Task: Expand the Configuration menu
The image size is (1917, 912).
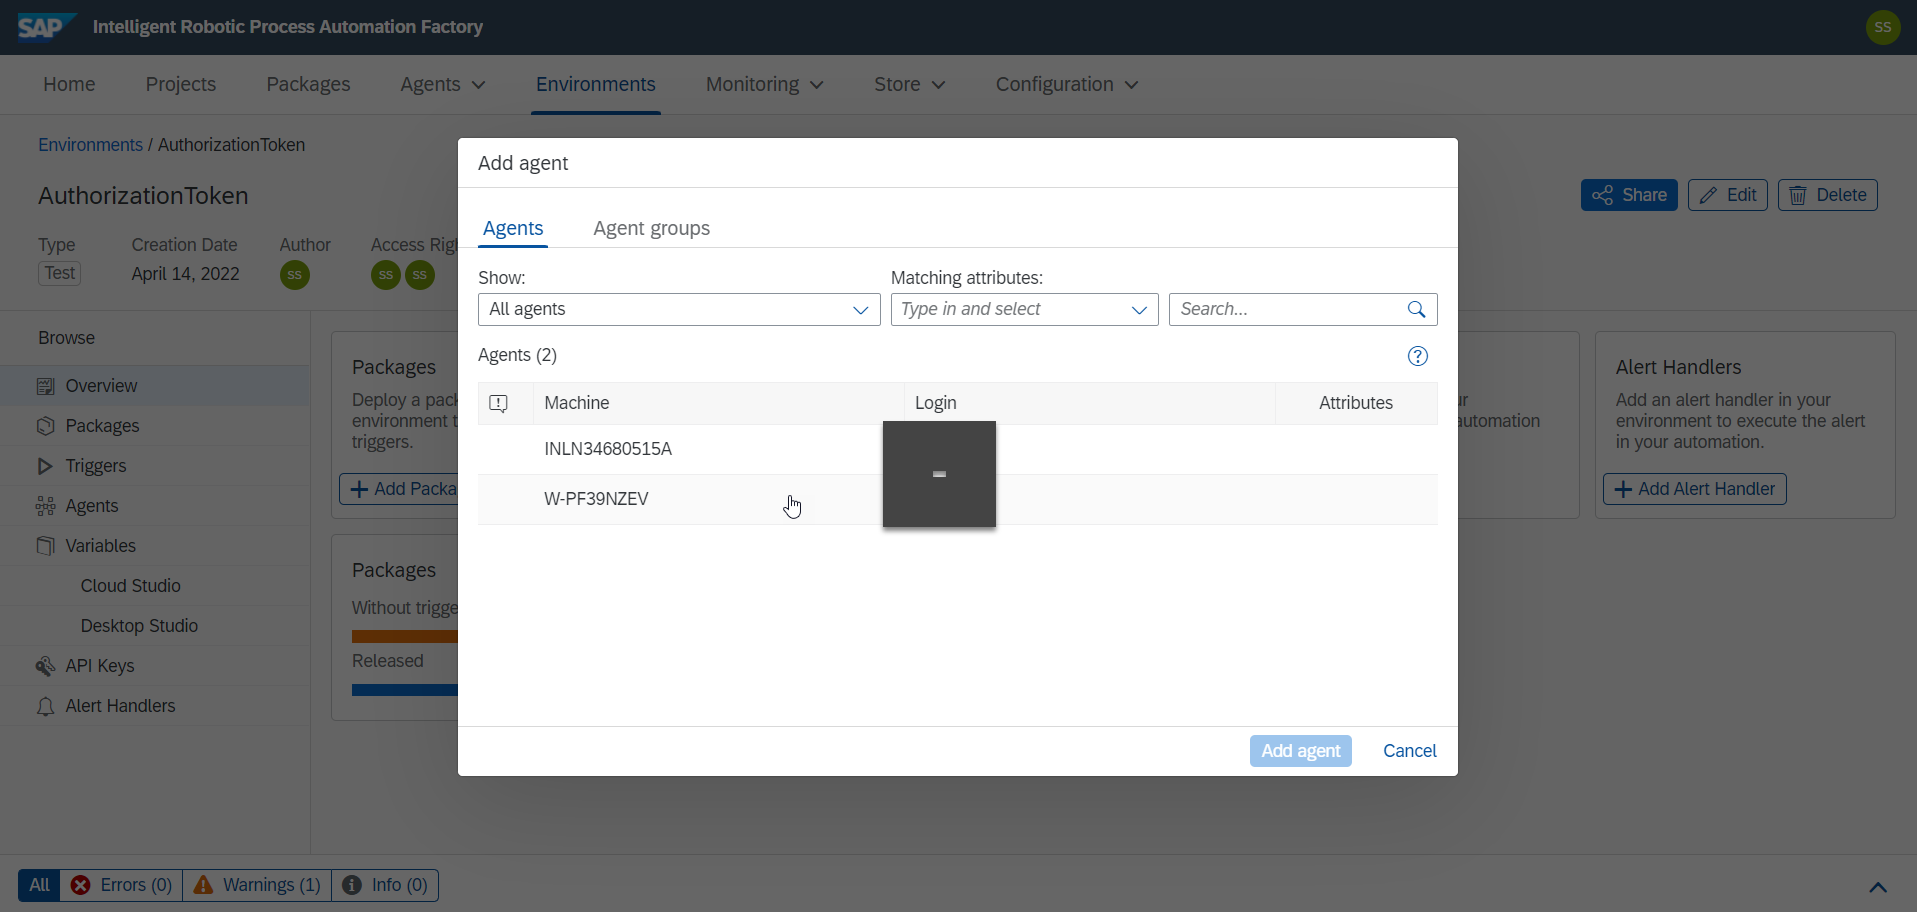Action: (1066, 85)
